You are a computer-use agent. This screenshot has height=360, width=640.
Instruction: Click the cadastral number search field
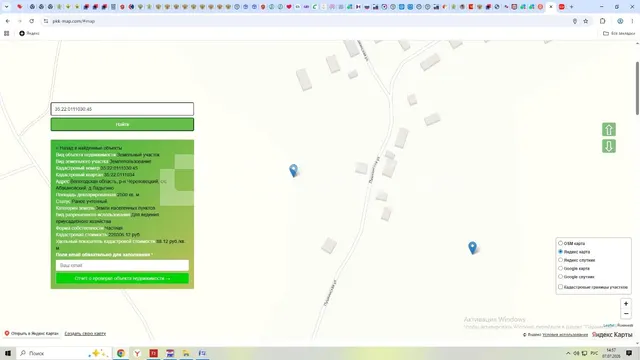pyautogui.click(x=122, y=109)
